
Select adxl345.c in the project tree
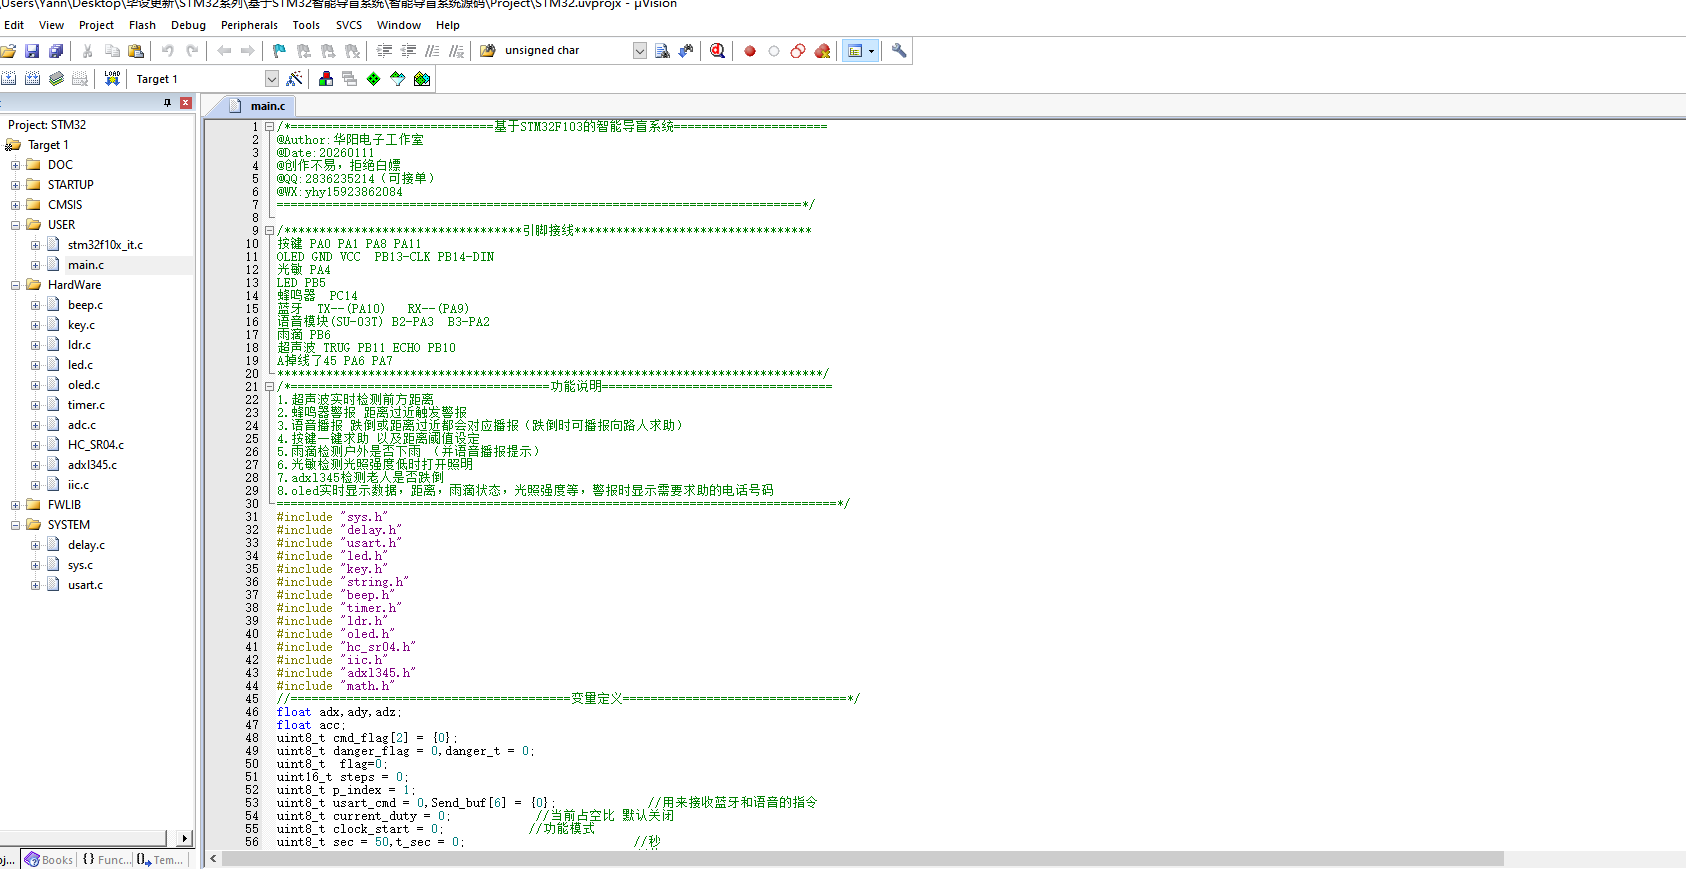[92, 465]
